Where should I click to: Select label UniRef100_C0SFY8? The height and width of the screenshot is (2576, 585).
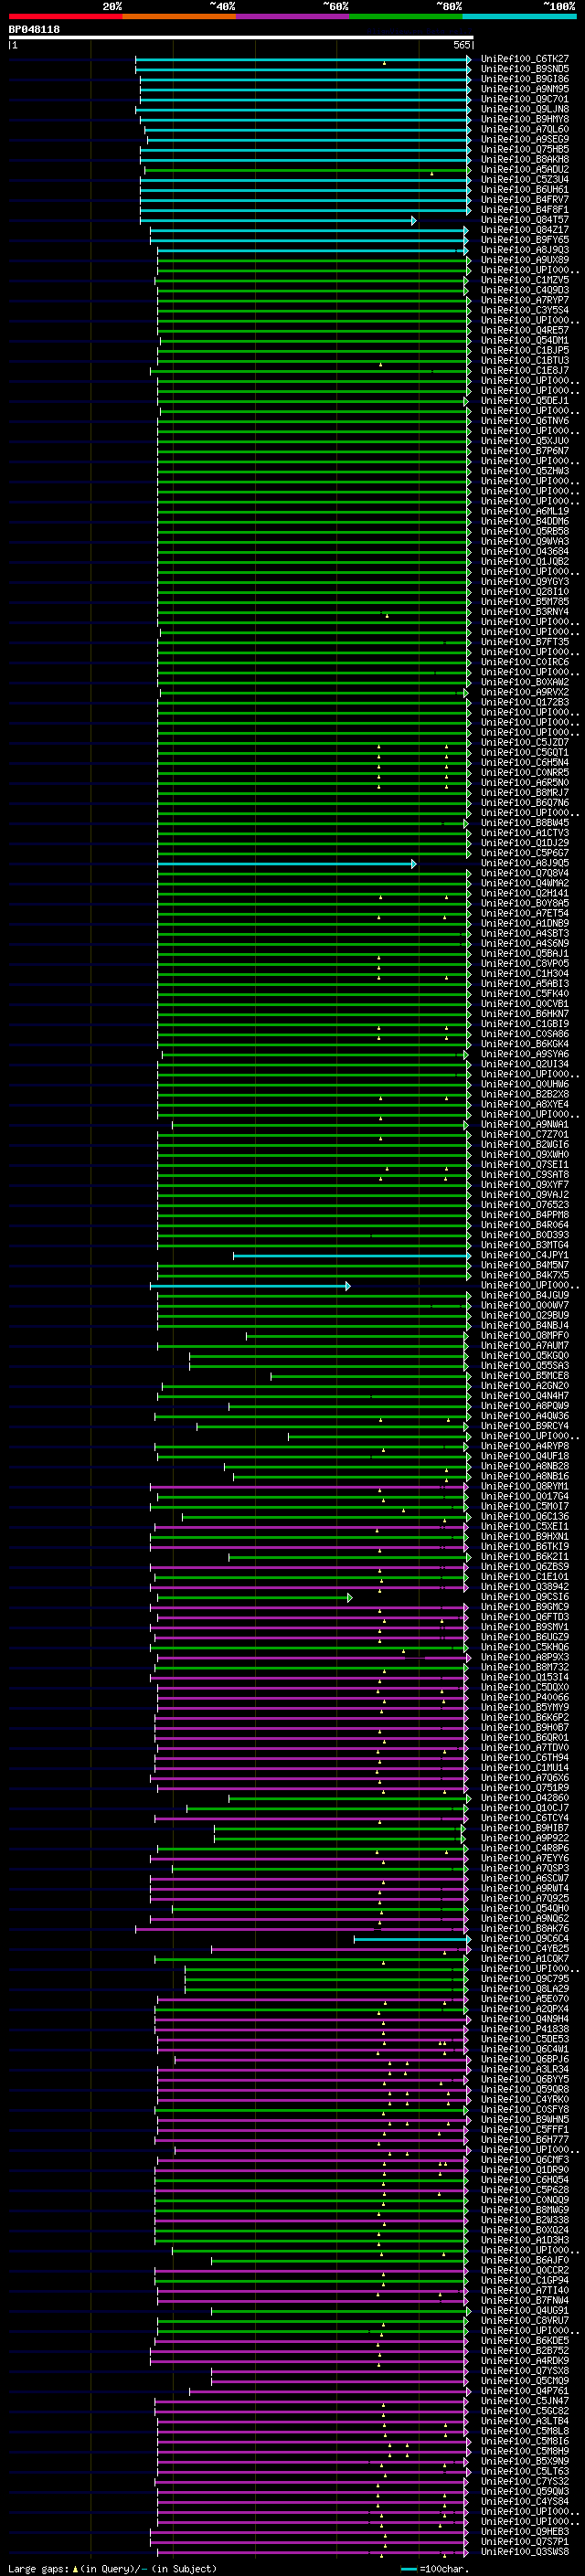click(524, 2109)
